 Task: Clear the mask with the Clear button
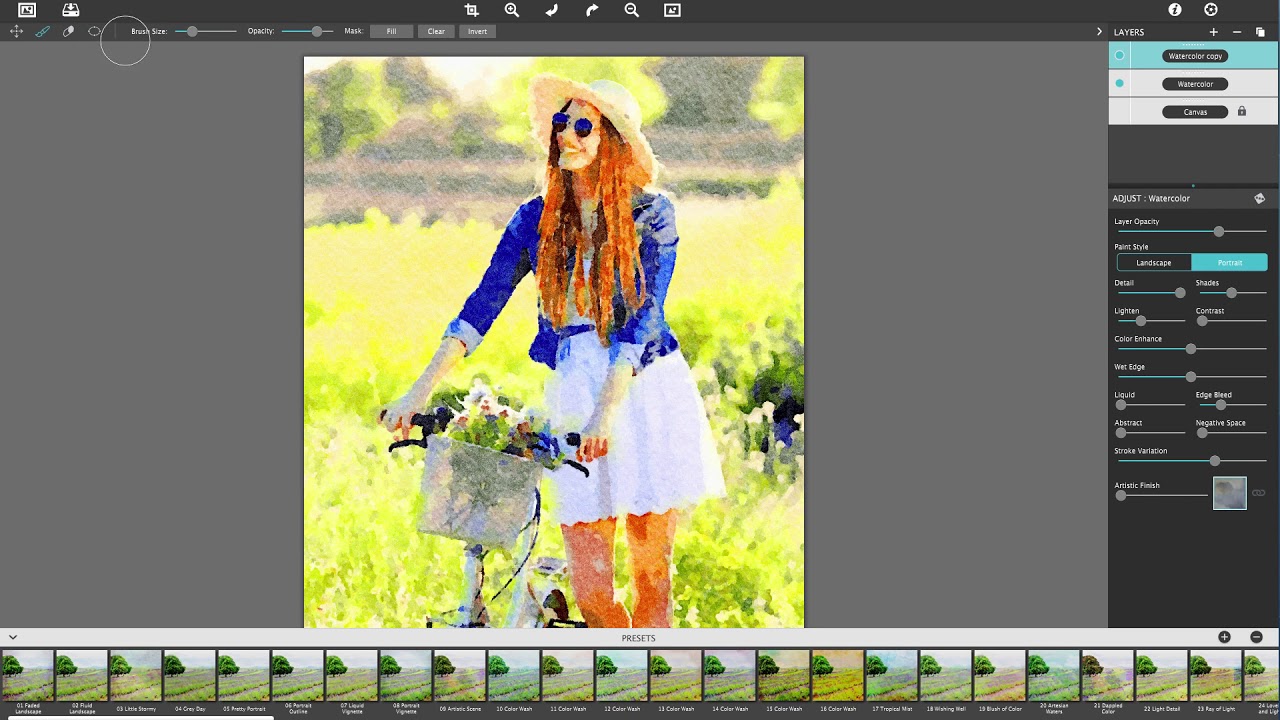click(x=436, y=31)
